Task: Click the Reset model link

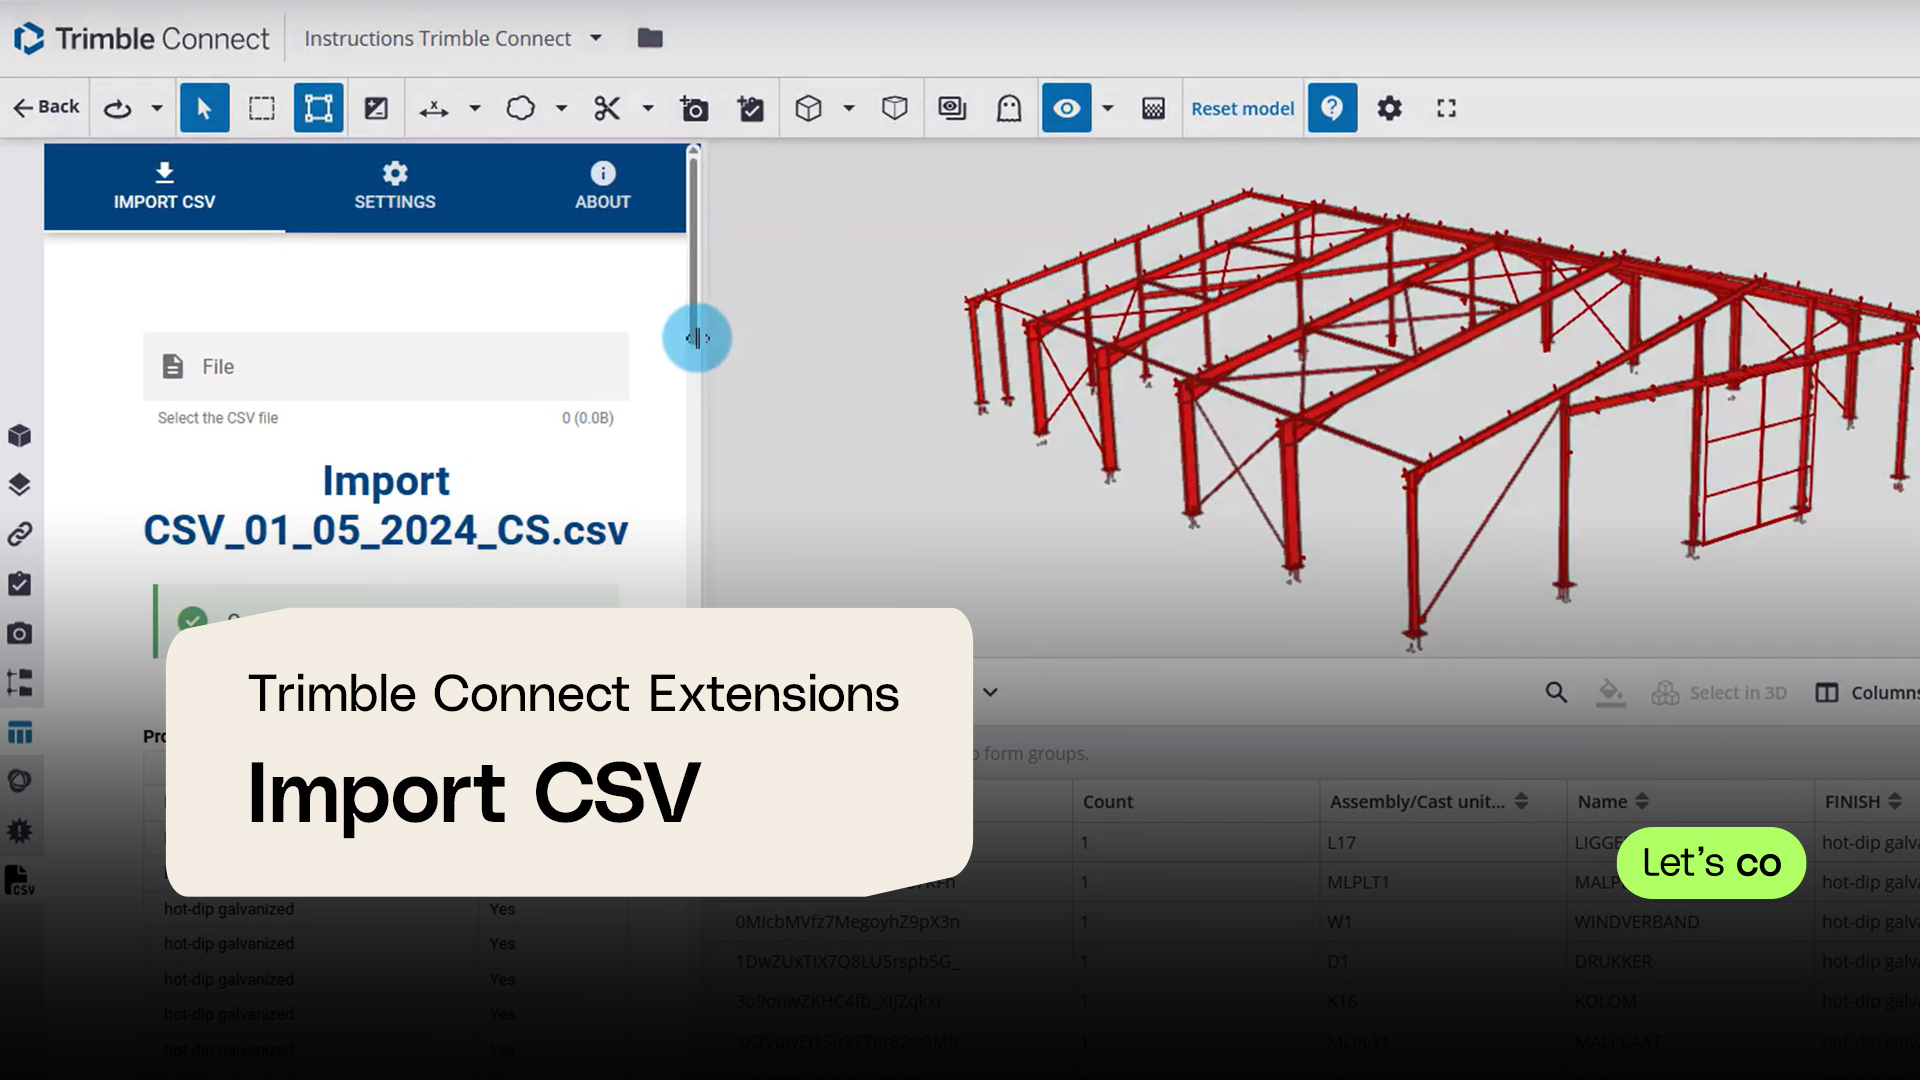Action: coord(1242,108)
